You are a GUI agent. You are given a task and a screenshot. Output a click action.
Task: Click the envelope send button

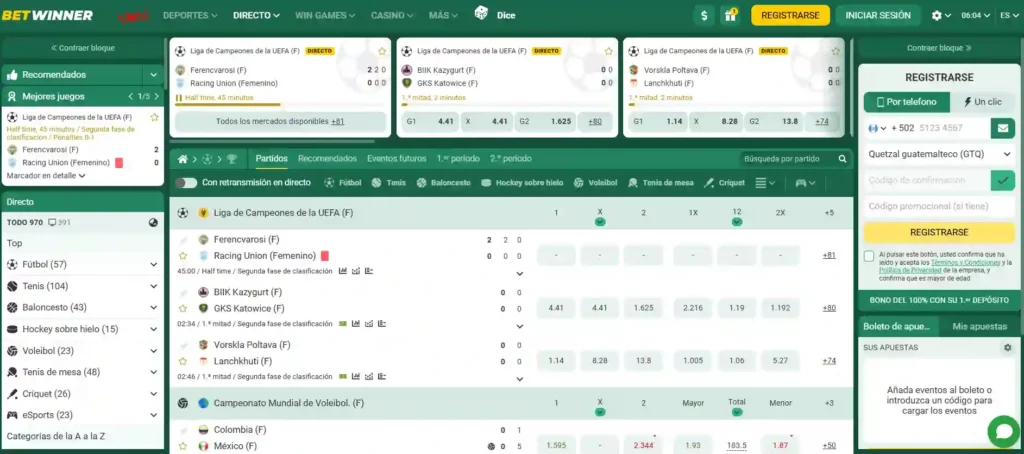click(x=1002, y=128)
